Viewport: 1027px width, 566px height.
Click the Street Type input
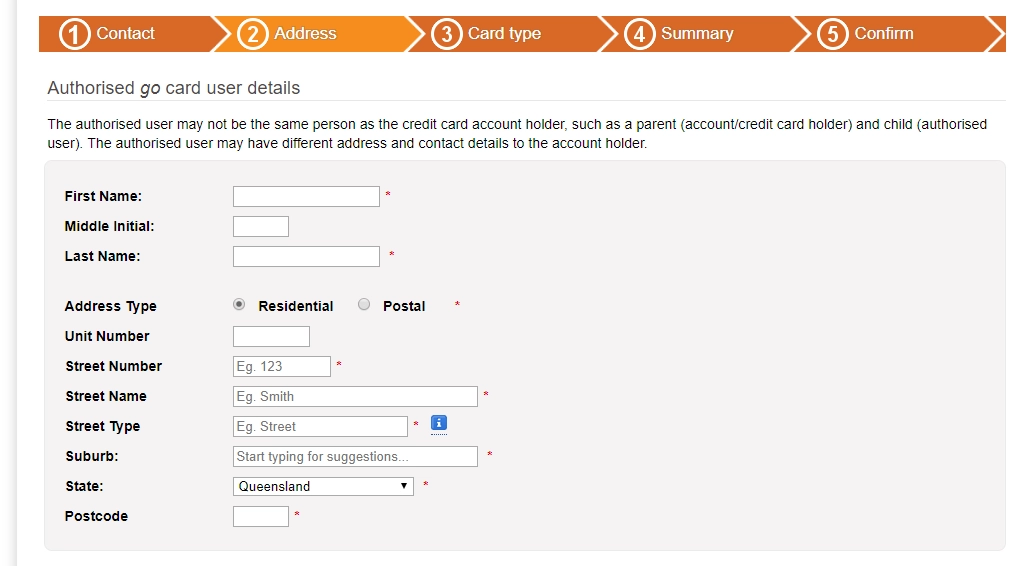tap(320, 426)
